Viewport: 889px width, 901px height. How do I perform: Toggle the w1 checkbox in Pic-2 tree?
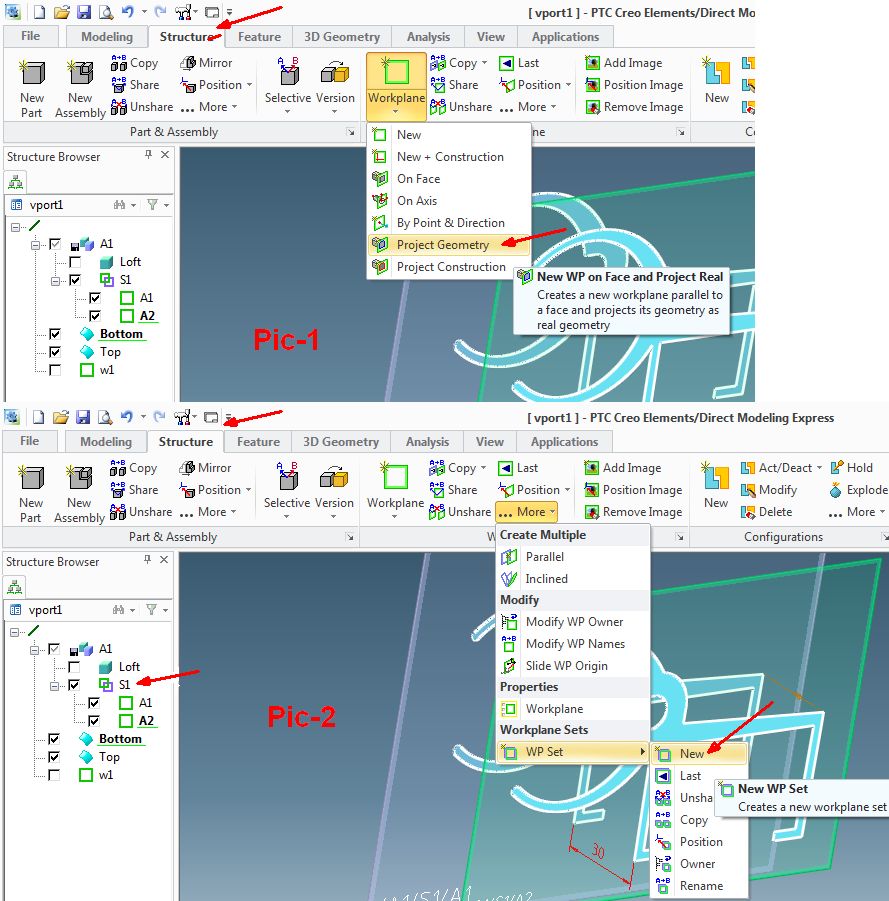pyautogui.click(x=54, y=775)
